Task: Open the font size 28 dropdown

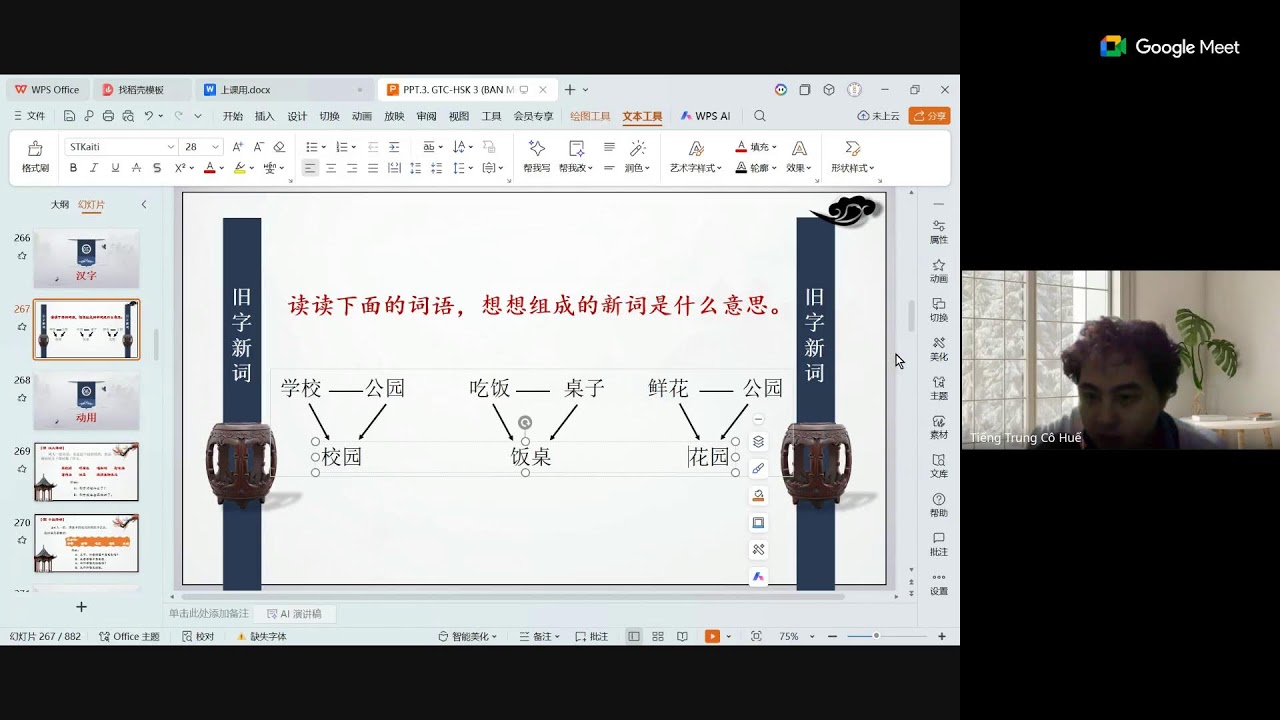Action: [215, 147]
